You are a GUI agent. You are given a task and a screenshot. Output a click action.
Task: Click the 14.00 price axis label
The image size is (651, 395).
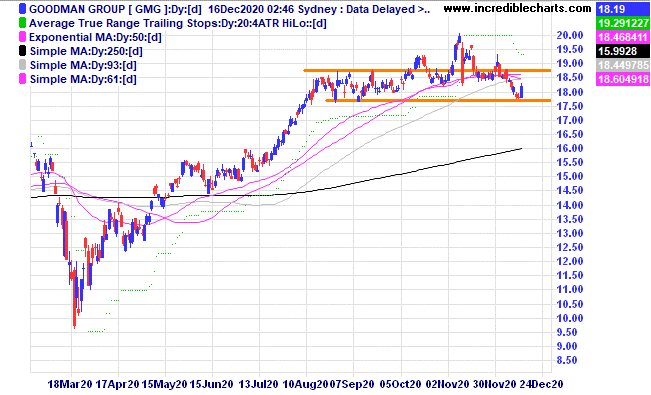coord(570,205)
